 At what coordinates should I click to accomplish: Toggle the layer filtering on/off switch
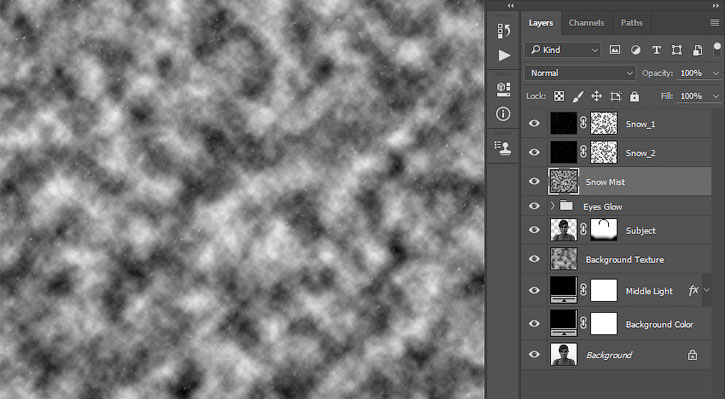(717, 49)
